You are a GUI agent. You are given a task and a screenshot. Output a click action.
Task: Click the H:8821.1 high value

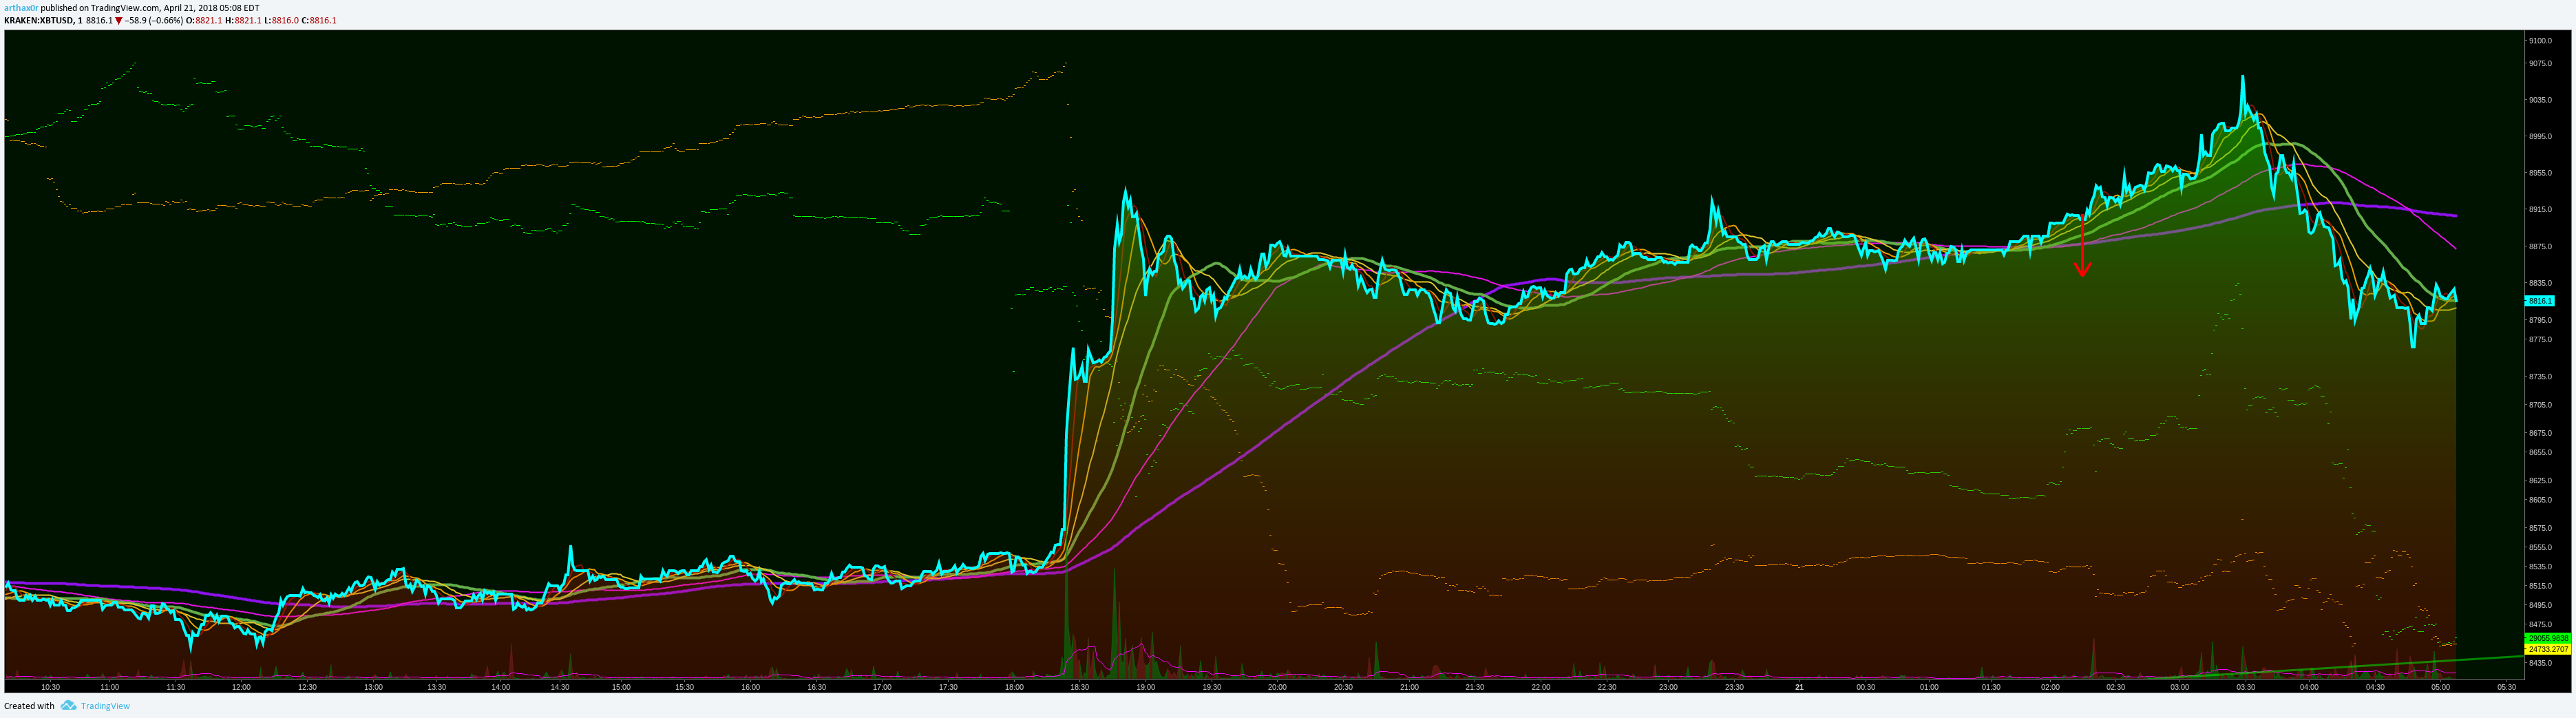pos(243,21)
